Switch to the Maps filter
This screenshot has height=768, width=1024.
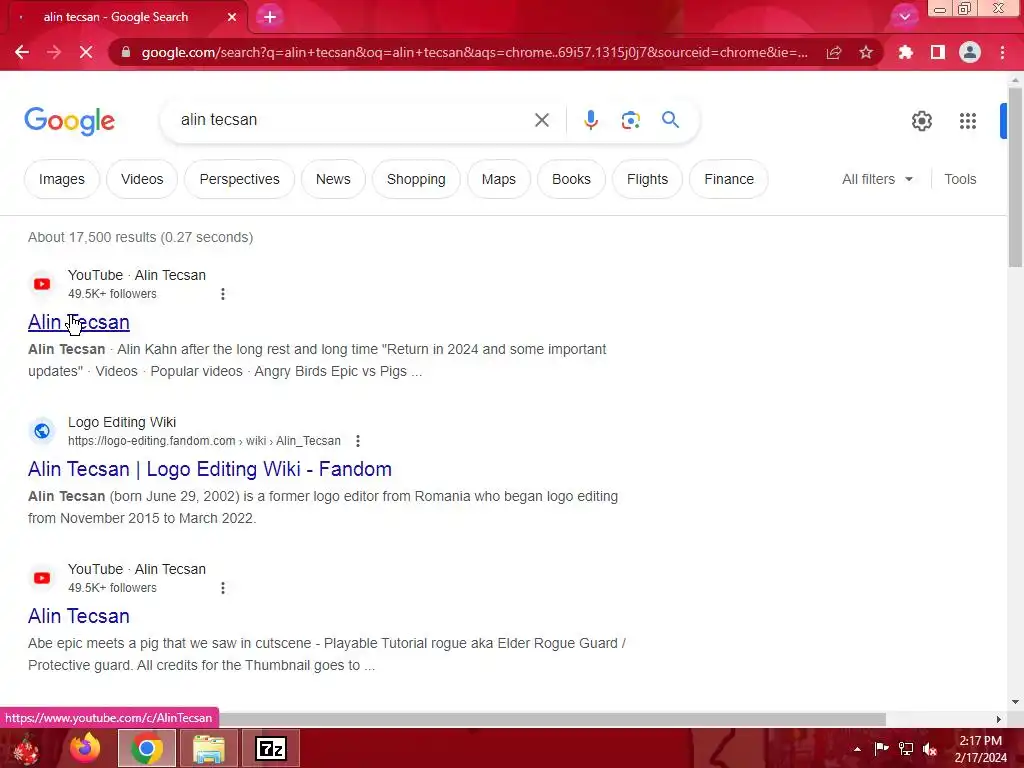tap(498, 179)
